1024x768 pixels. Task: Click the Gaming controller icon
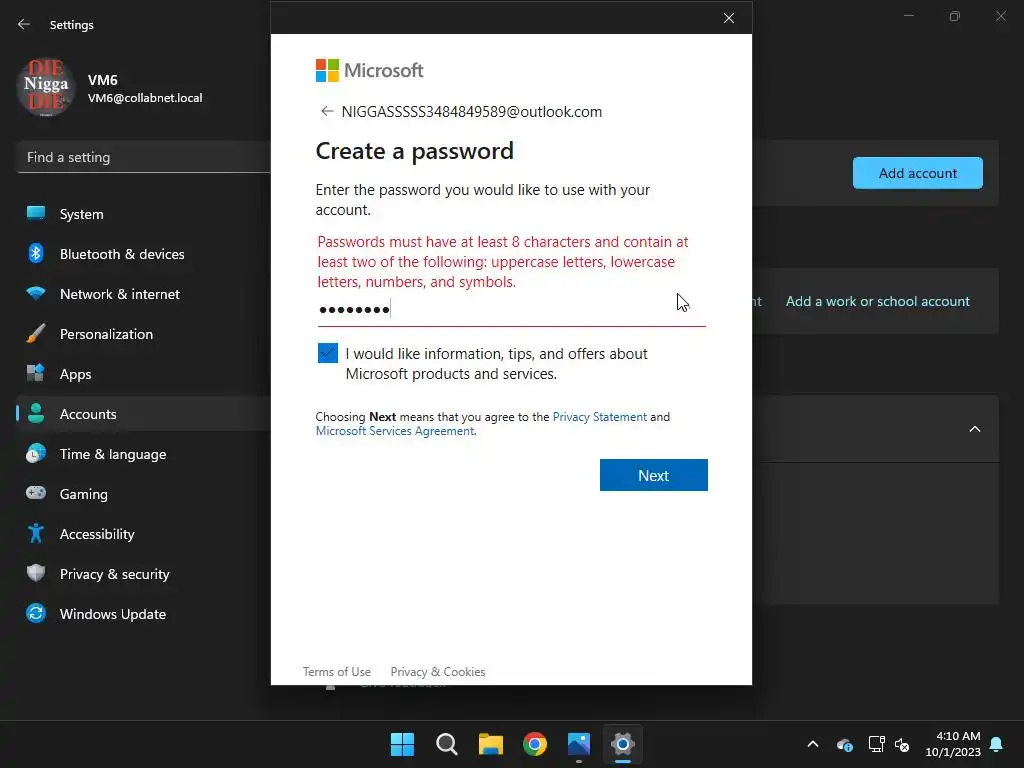coord(36,493)
